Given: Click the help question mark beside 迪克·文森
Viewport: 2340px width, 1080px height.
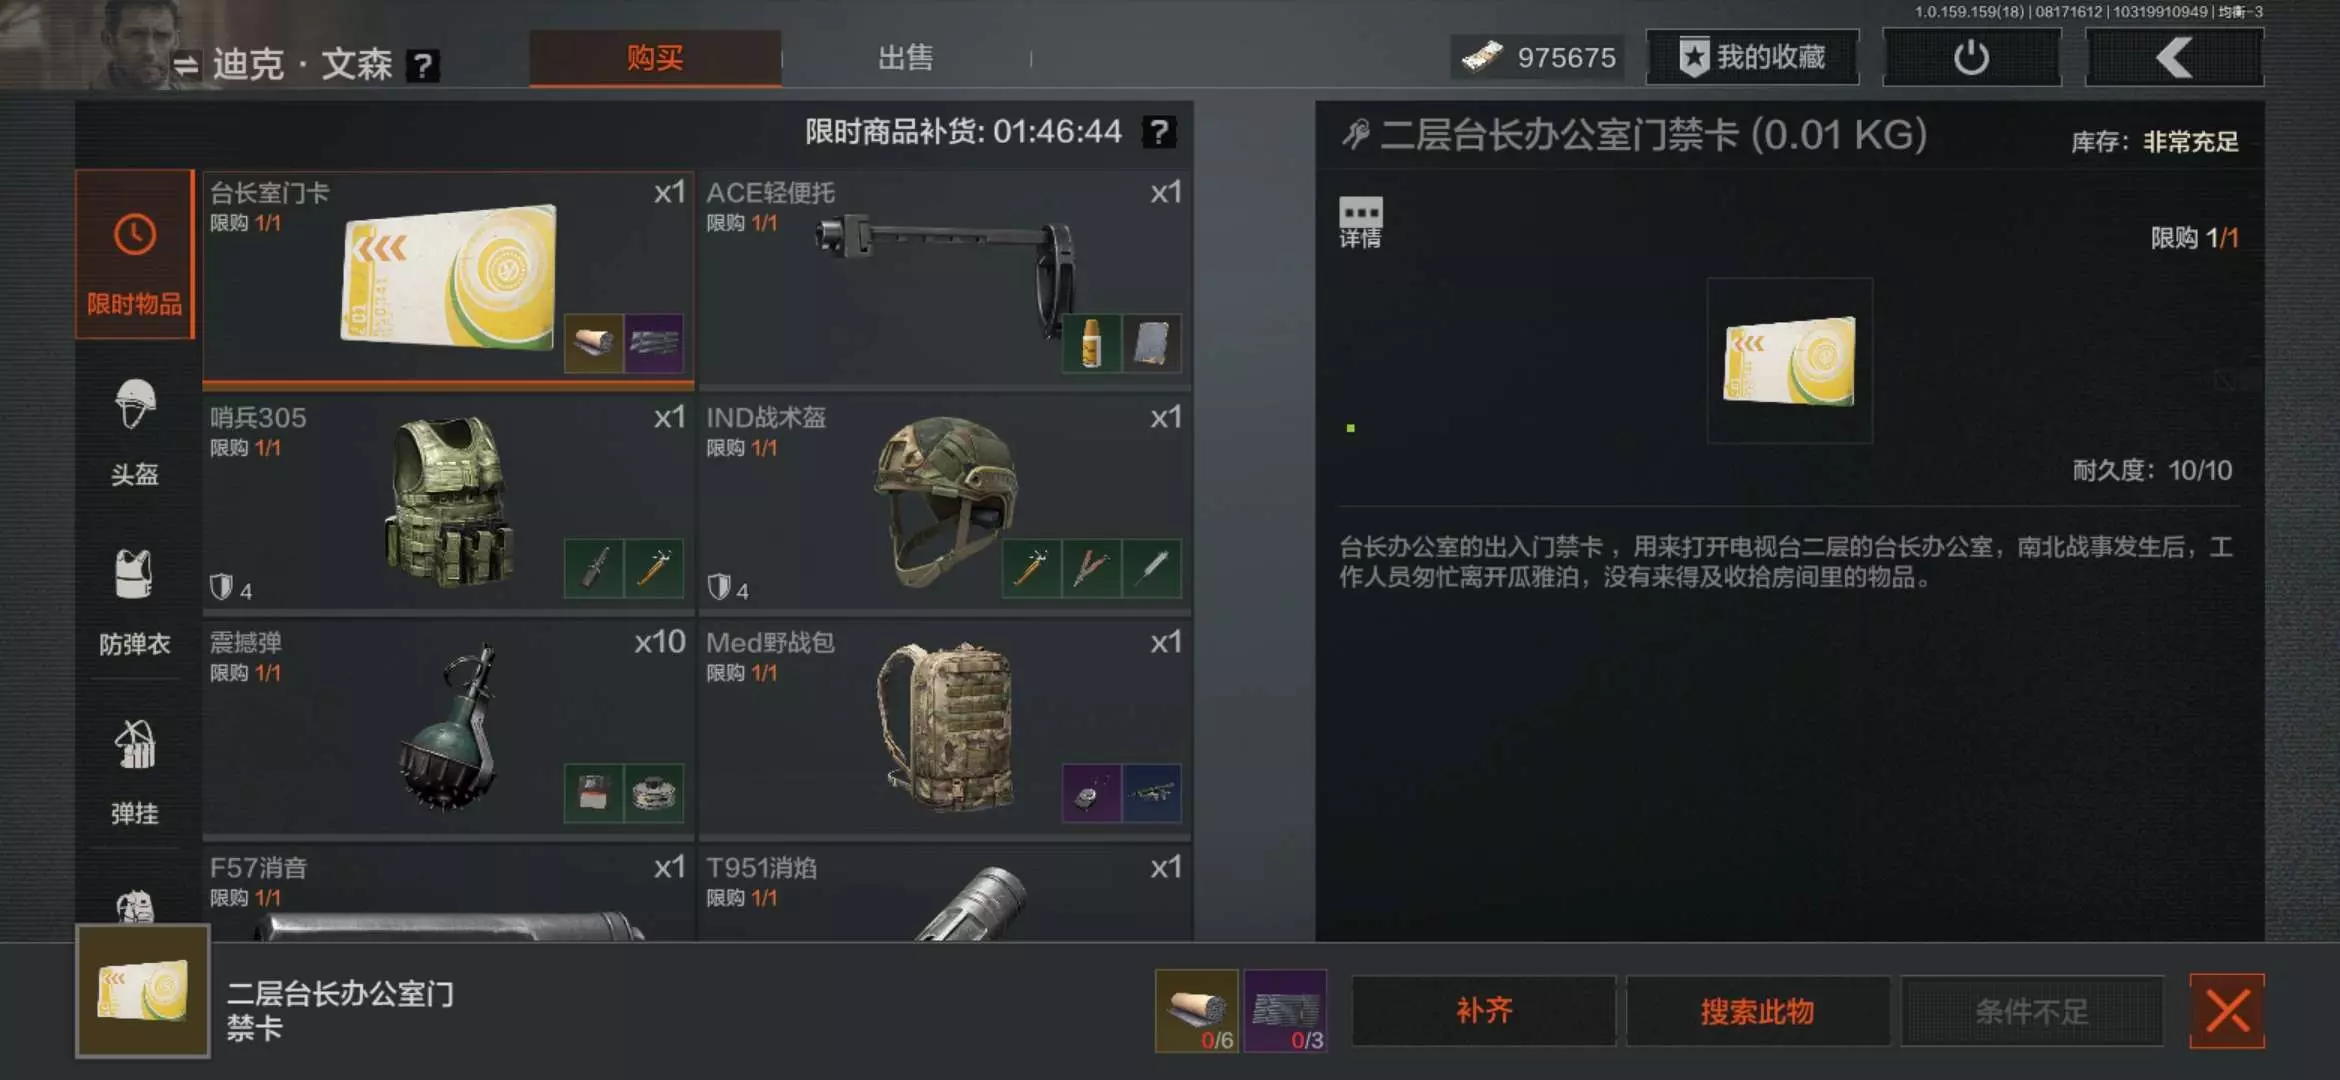Looking at the screenshot, I should click(423, 66).
